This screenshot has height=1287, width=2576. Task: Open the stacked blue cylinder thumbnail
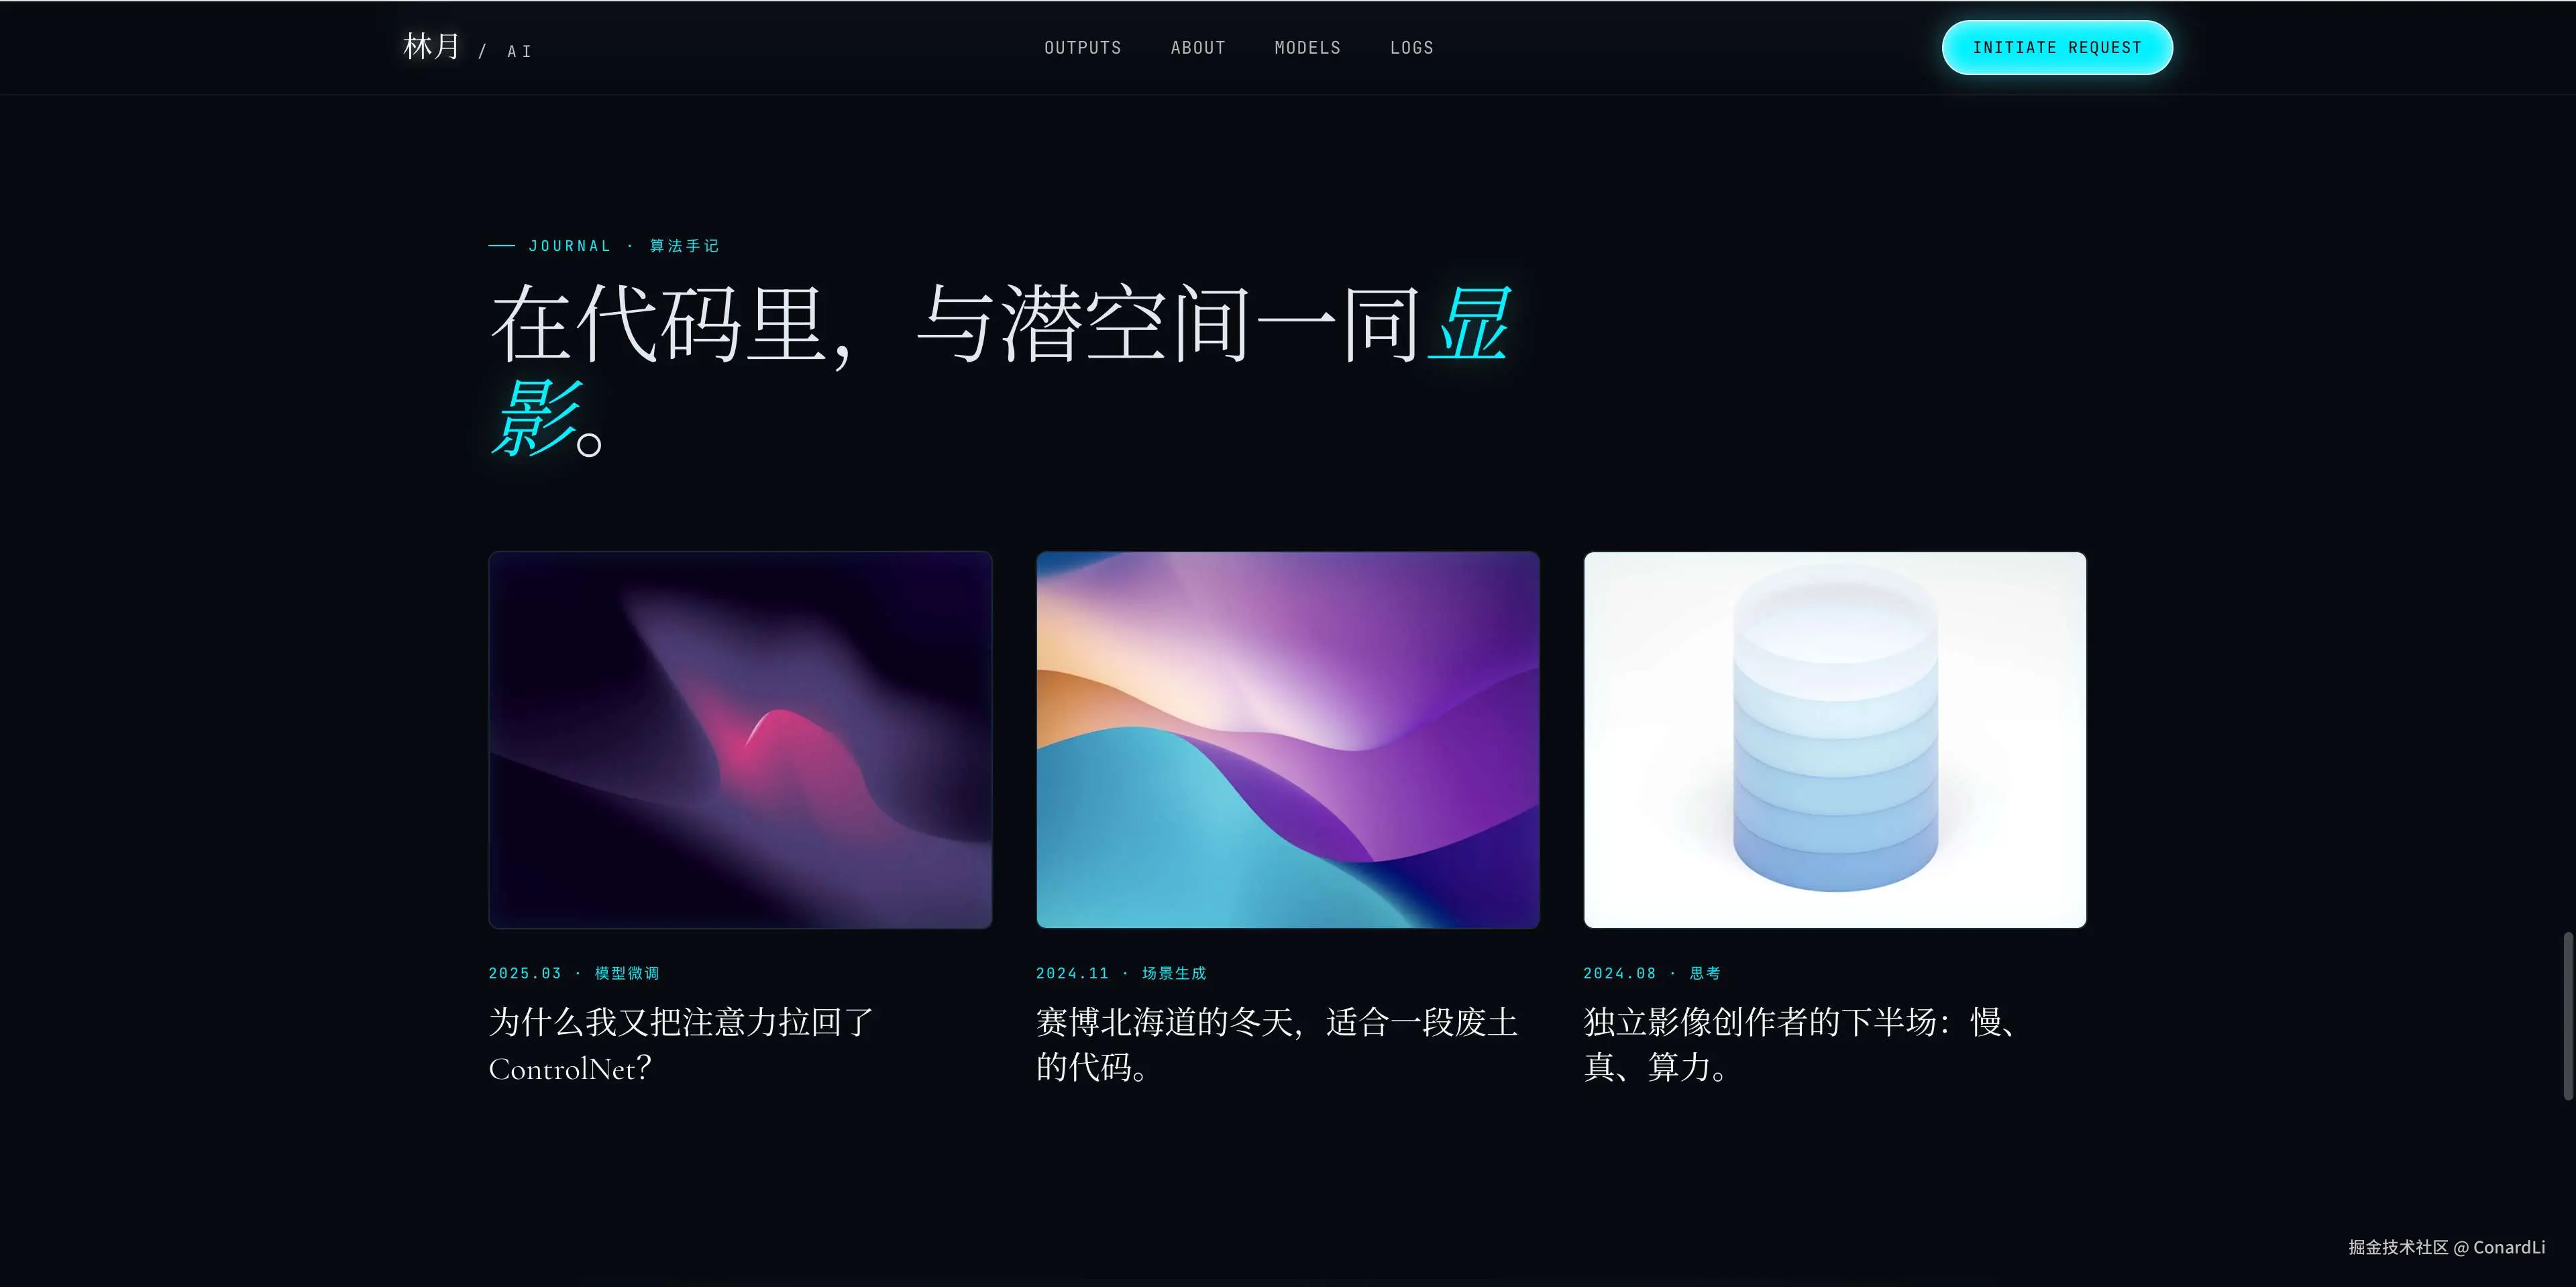click(x=1835, y=740)
